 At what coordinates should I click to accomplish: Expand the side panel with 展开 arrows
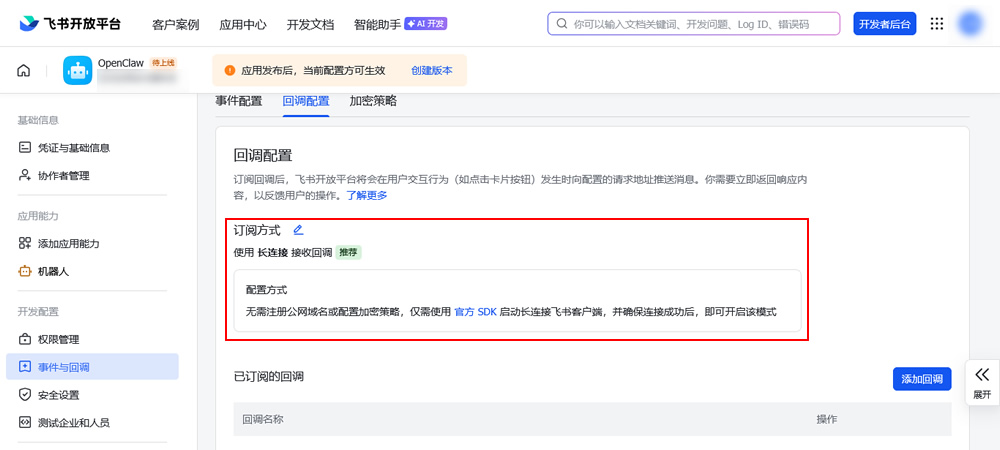click(982, 381)
